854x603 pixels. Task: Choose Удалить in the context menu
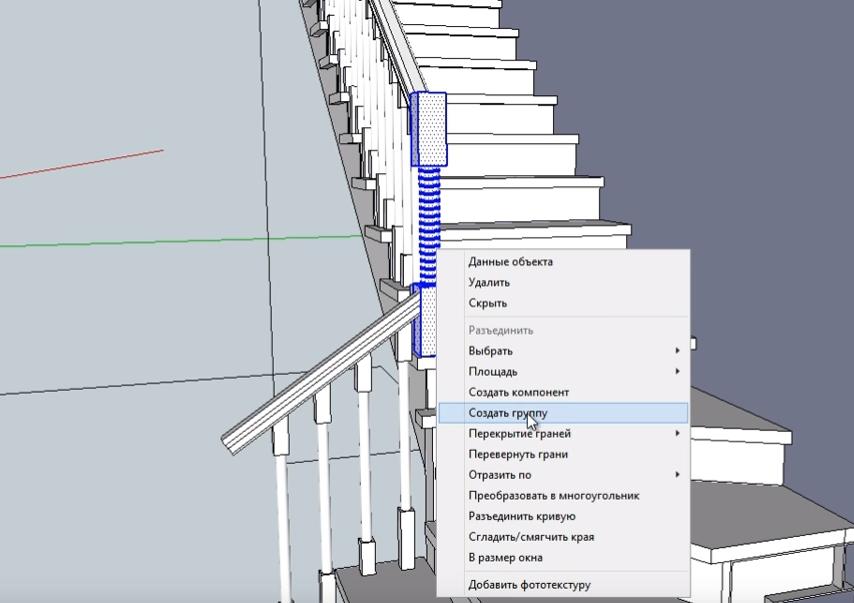[x=489, y=283]
